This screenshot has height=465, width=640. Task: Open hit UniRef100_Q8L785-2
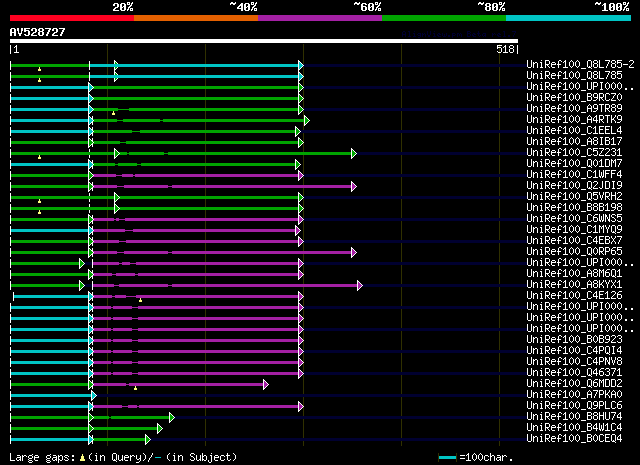pyautogui.click(x=580, y=65)
